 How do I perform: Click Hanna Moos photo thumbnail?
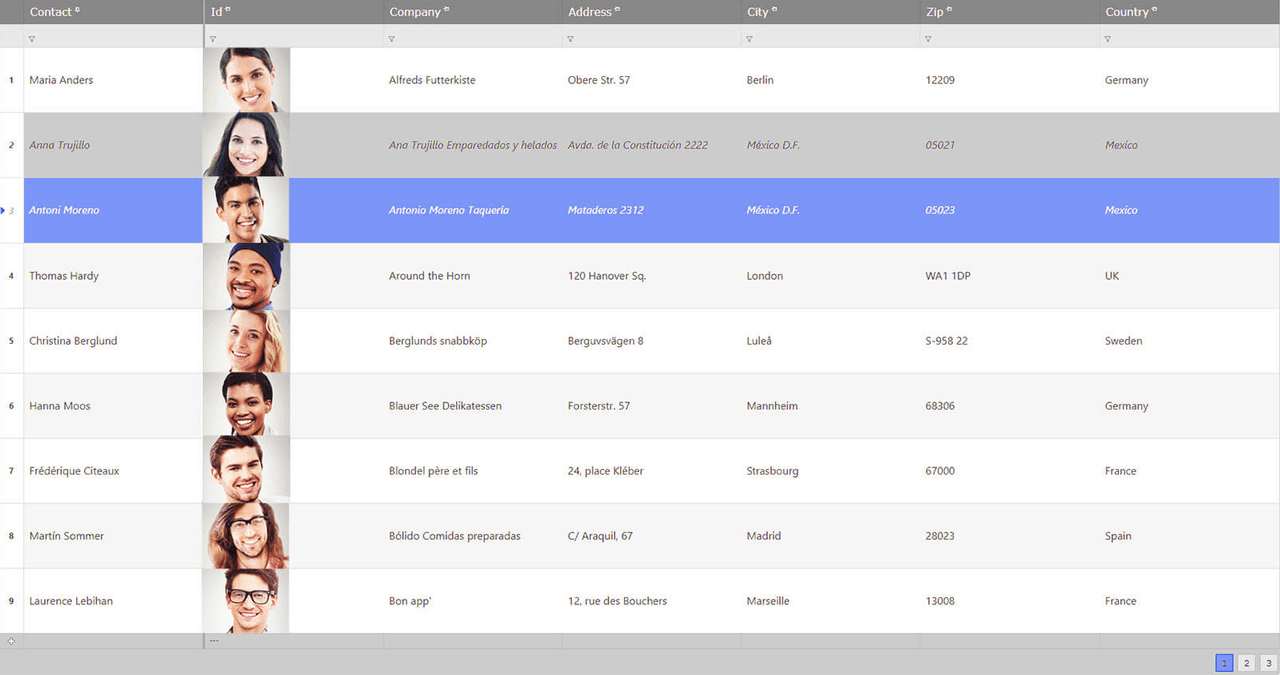coord(246,406)
